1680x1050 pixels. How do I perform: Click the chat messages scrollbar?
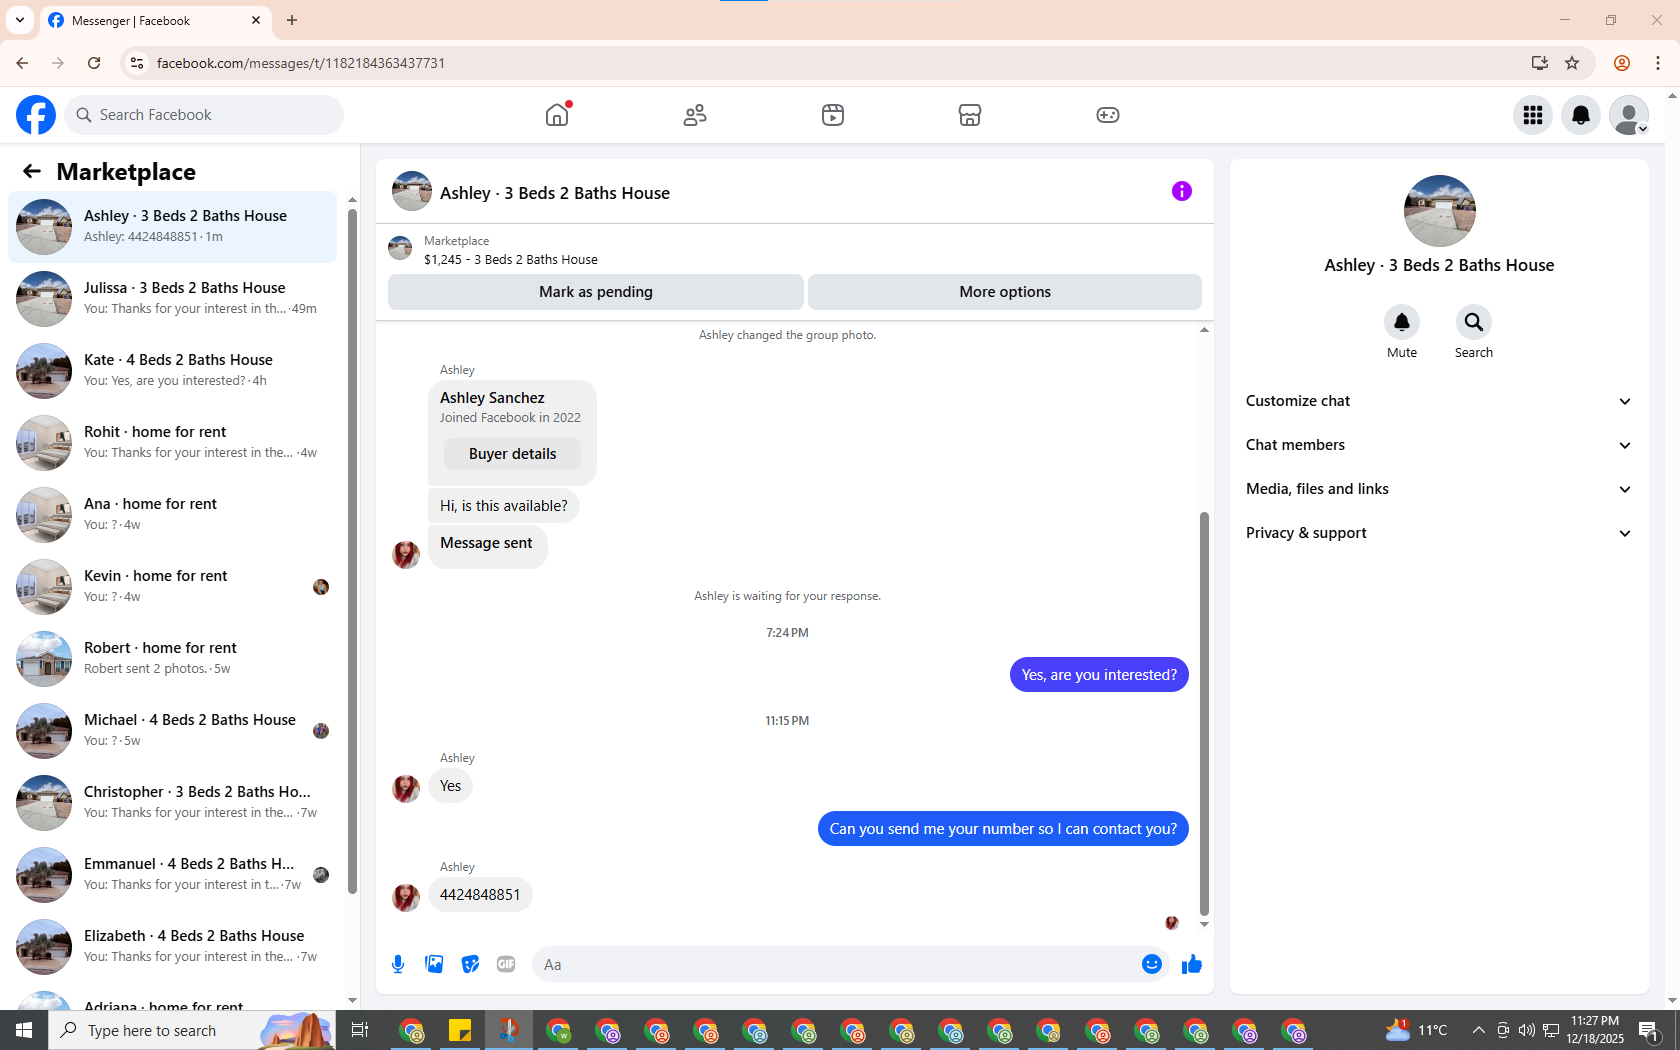click(1204, 713)
